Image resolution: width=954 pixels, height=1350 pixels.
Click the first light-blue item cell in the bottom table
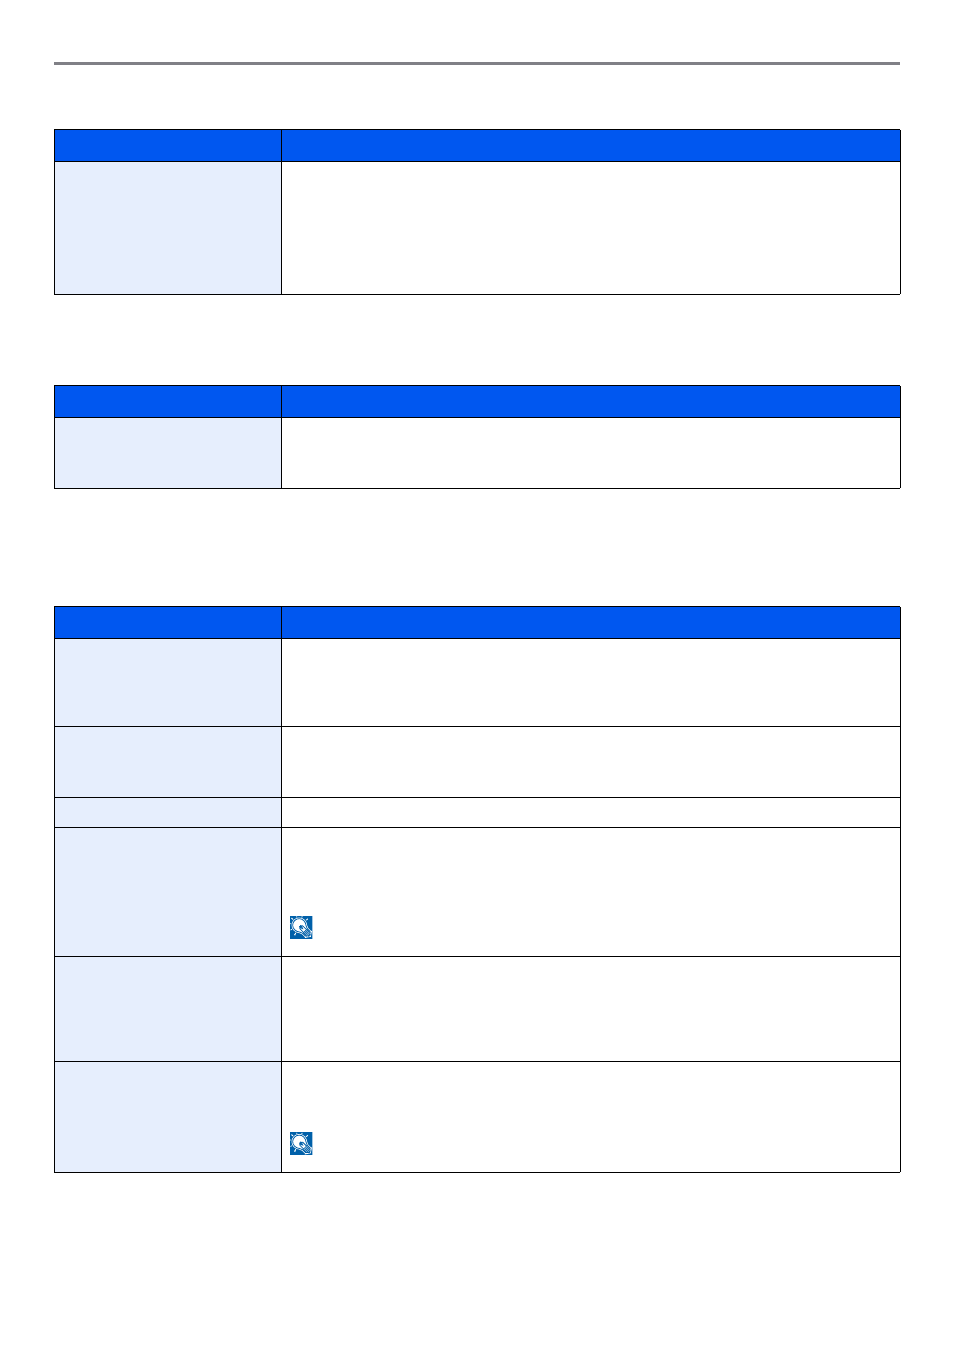tap(168, 683)
